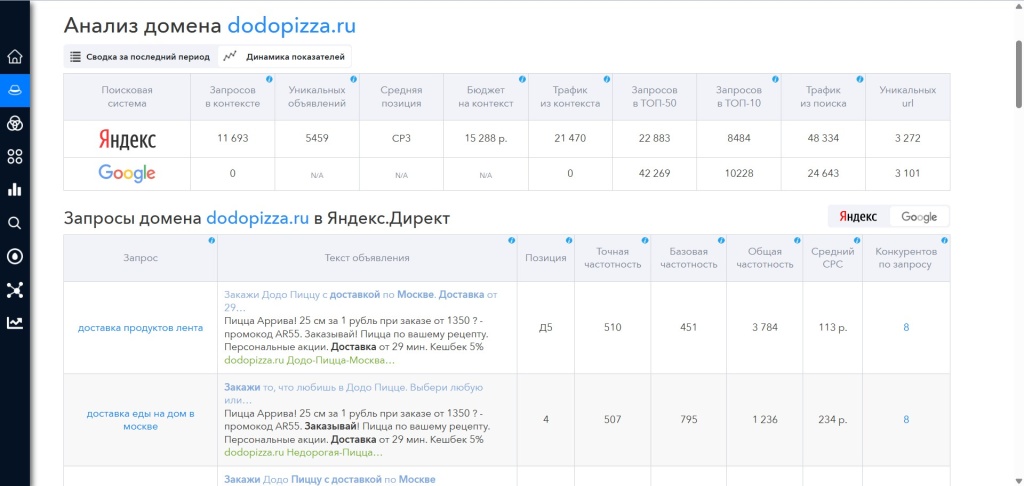This screenshot has height=486, width=1024.
Task: Info icon next to Запросов в контексте
Action: point(269,79)
